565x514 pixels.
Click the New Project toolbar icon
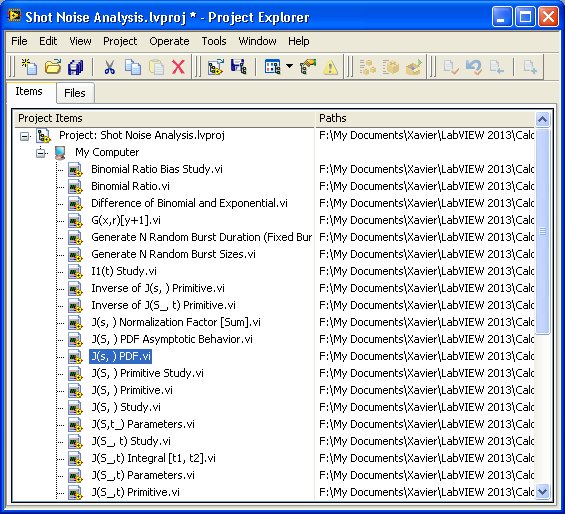[29, 67]
